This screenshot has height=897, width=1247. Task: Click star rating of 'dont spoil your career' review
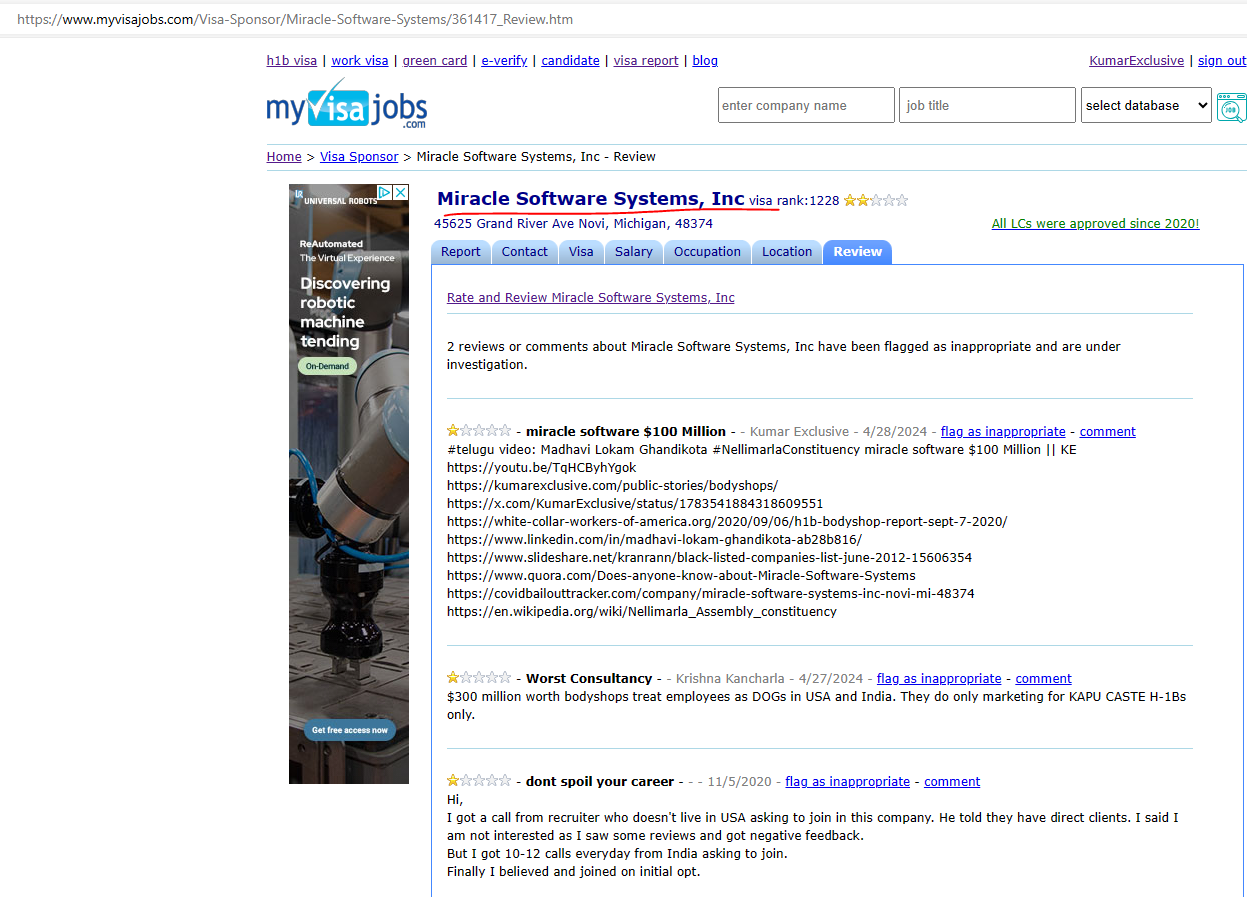tap(478, 781)
